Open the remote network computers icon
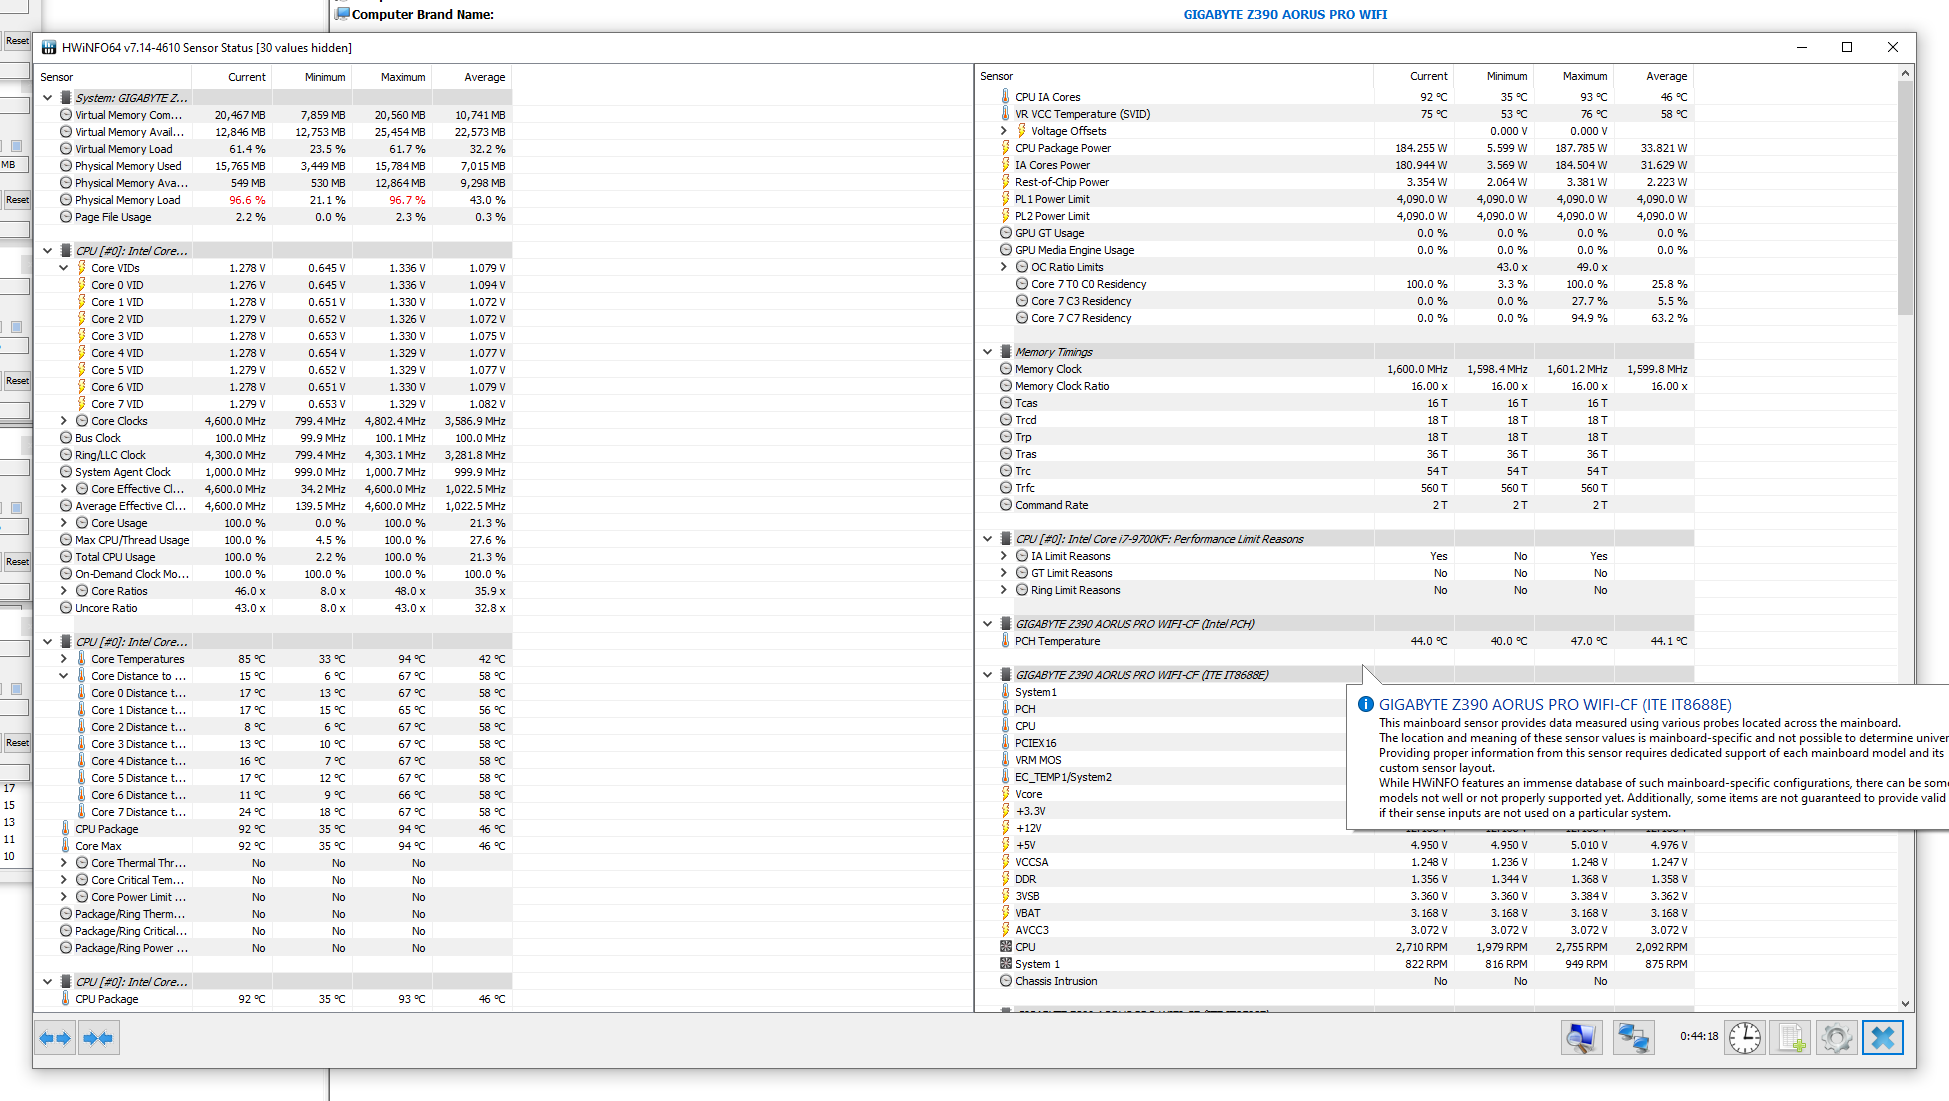Screen dimensions: 1949x1101 [x=1633, y=1038]
